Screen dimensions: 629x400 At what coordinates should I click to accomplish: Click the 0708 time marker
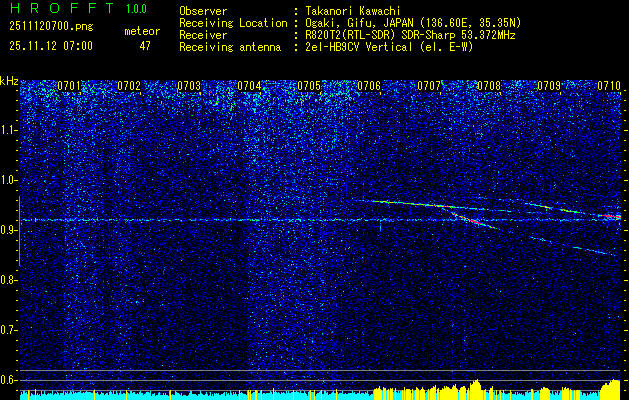point(489,86)
